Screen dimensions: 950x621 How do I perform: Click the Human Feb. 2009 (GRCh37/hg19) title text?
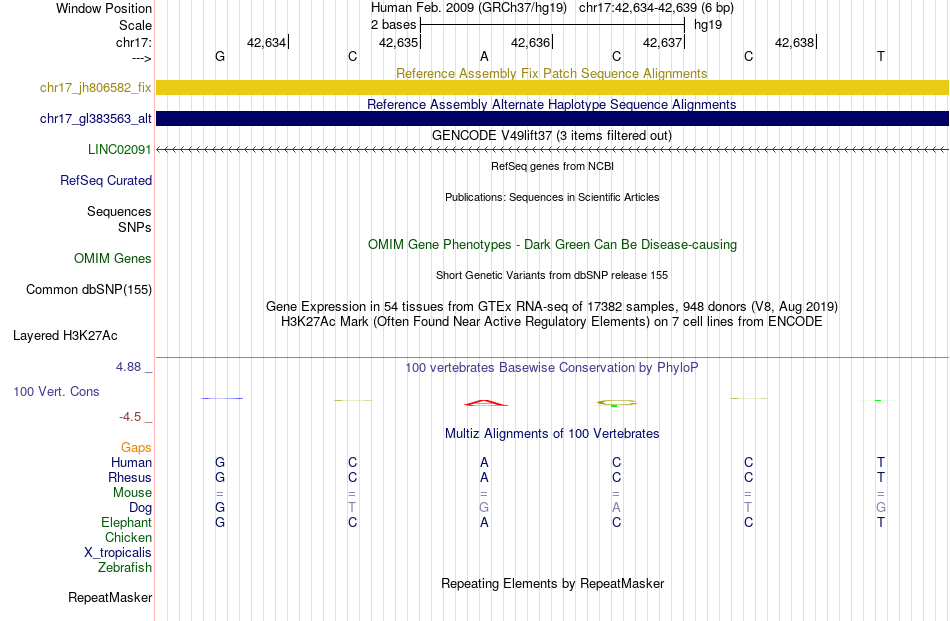(x=469, y=8)
